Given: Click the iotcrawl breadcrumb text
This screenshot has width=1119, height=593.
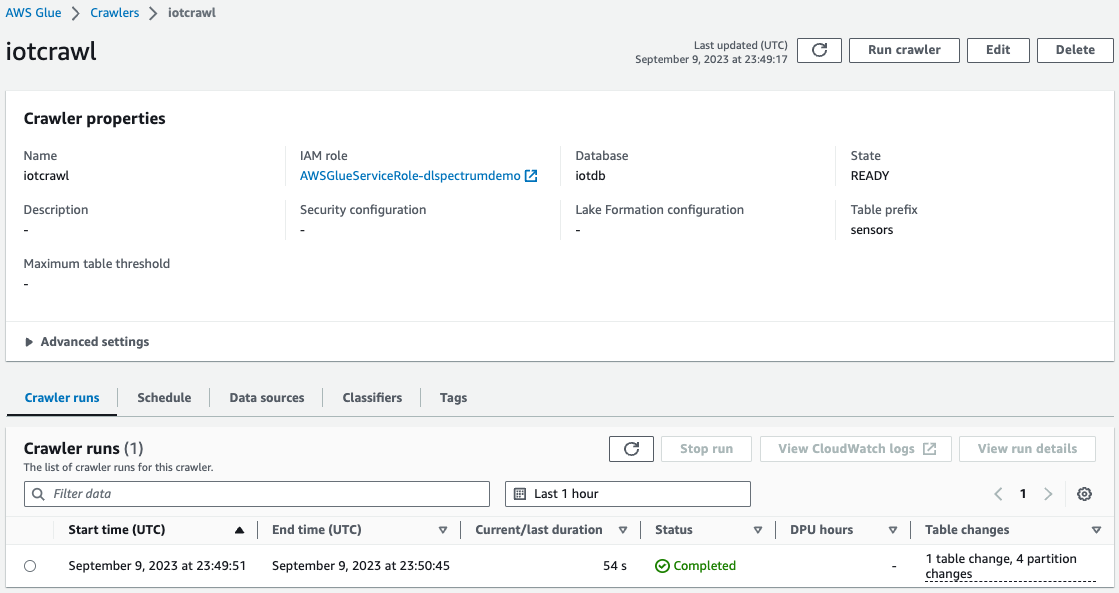Looking at the screenshot, I should [191, 13].
